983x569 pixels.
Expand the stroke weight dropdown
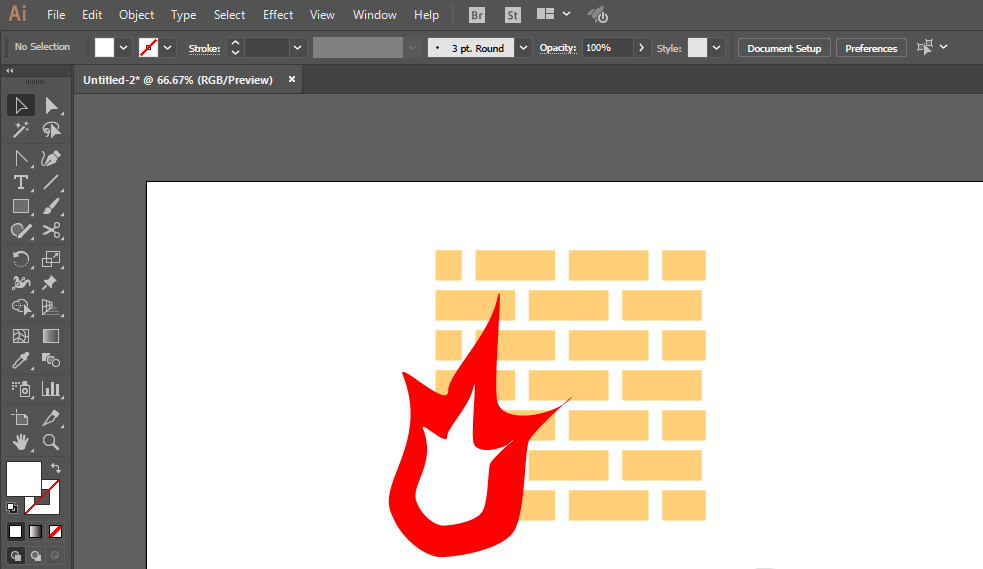(298, 48)
